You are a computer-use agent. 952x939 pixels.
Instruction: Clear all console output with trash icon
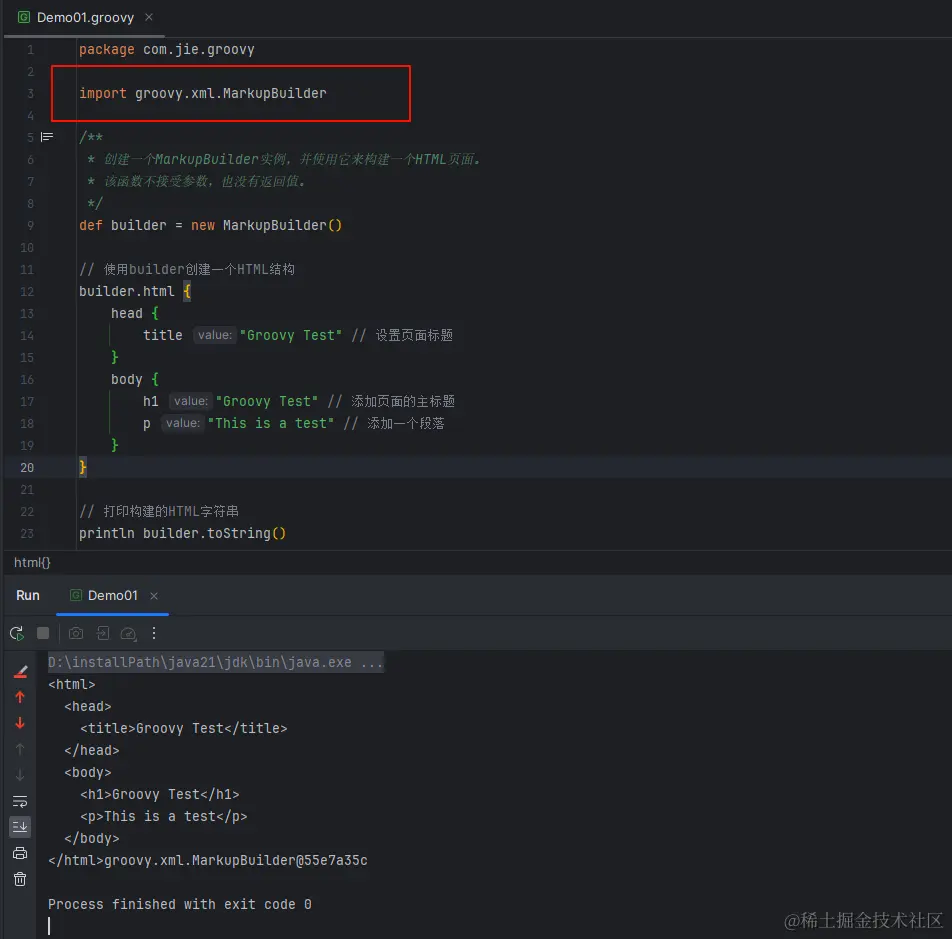pyautogui.click(x=20, y=879)
